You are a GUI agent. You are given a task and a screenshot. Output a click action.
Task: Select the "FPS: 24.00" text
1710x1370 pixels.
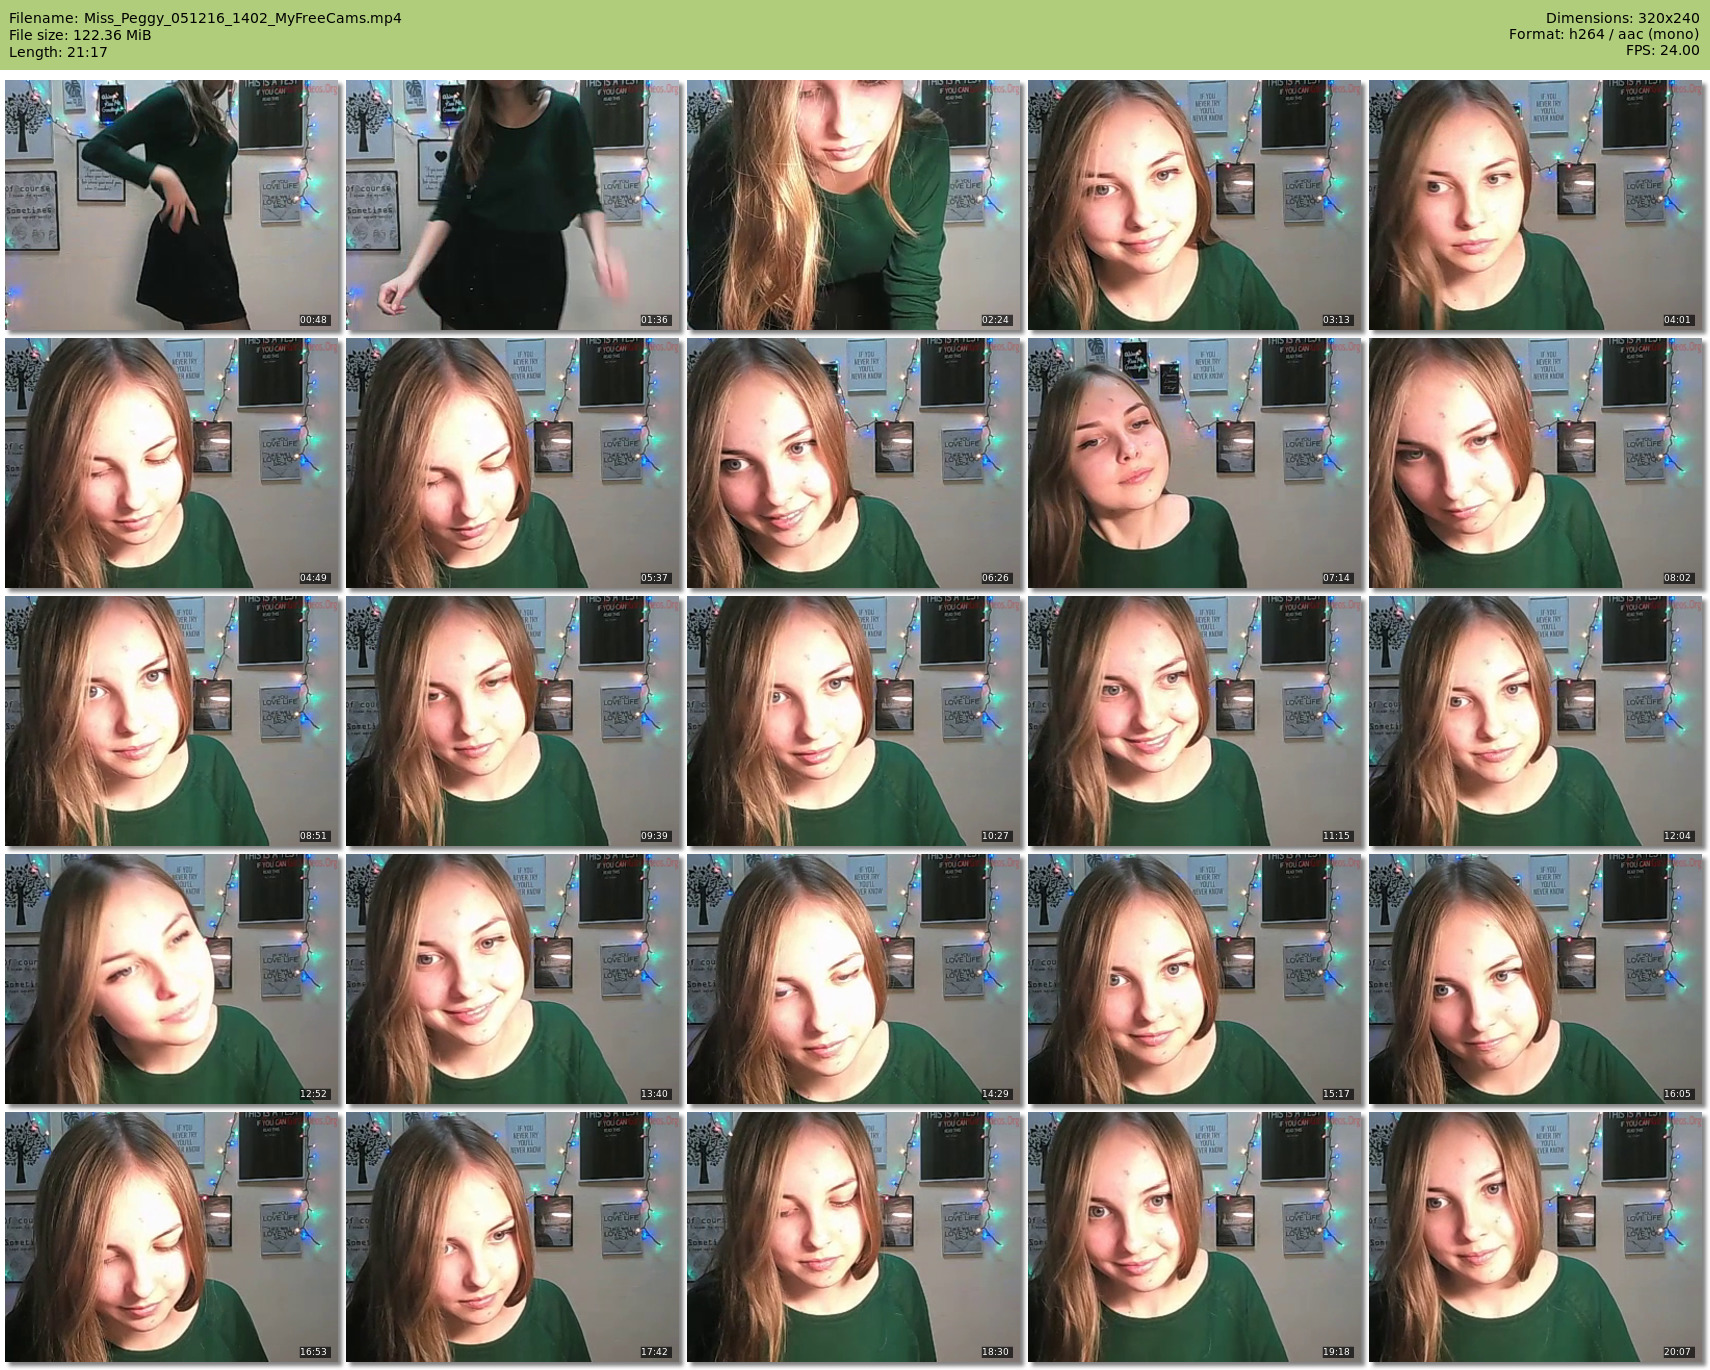[1663, 52]
